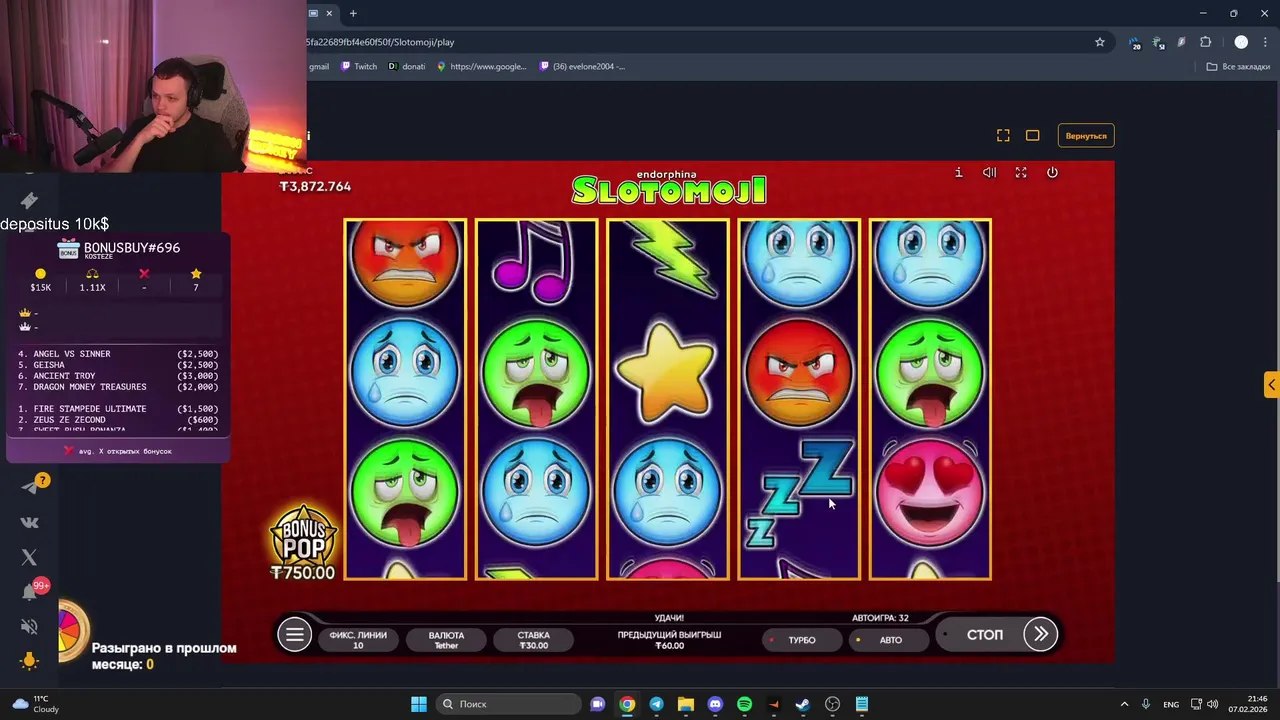Open Chrome extensions puzzle icon
This screenshot has width=1280, height=720.
pyautogui.click(x=1205, y=42)
